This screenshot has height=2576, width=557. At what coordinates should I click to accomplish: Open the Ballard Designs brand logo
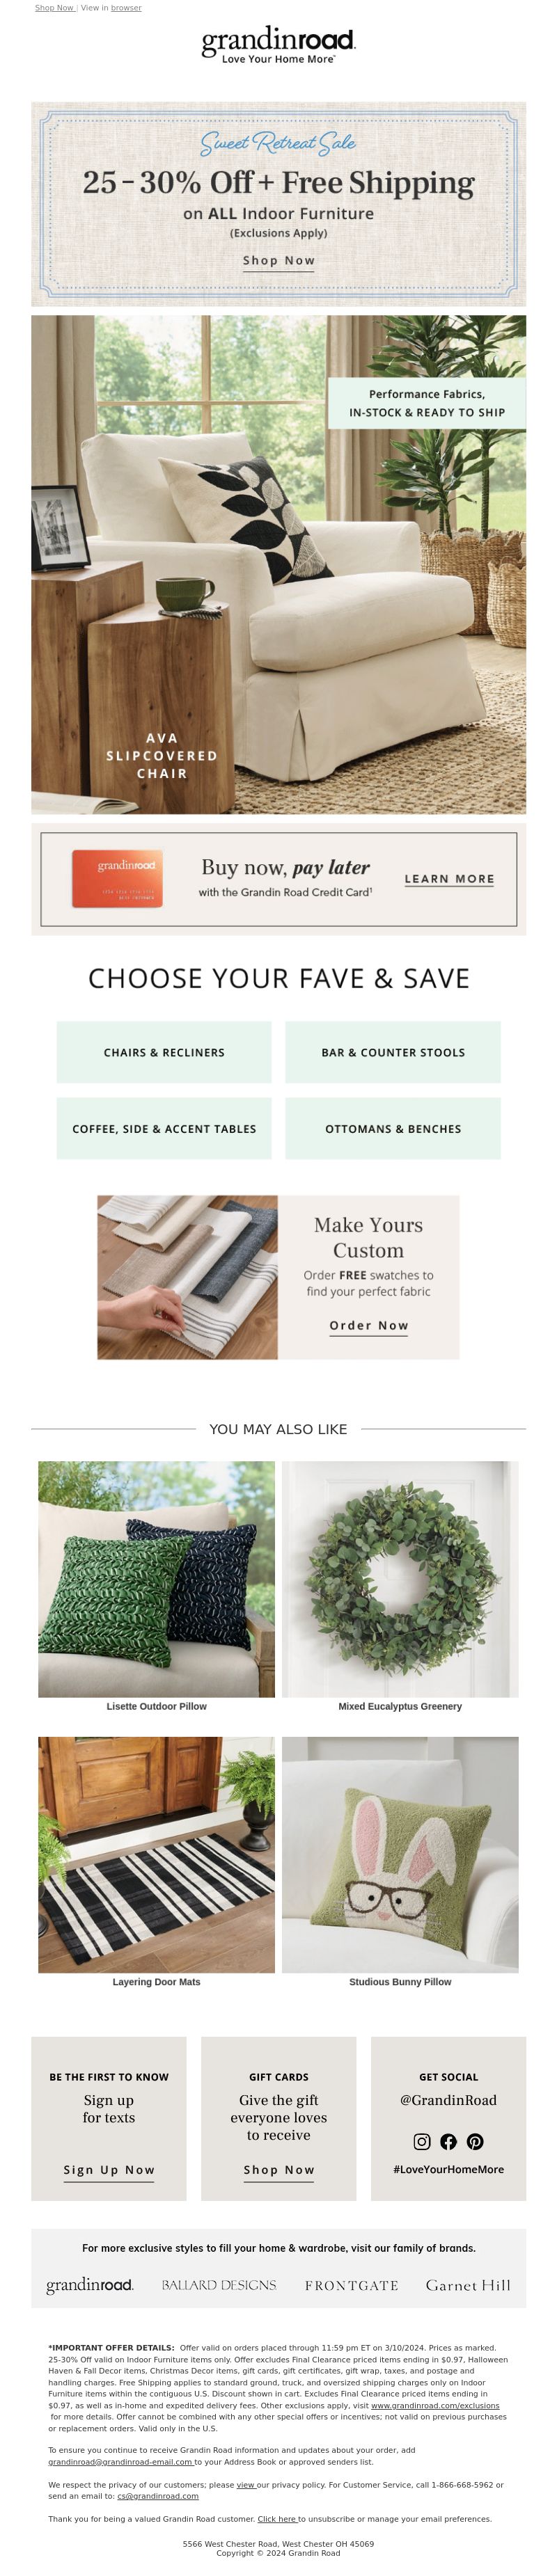point(219,2285)
